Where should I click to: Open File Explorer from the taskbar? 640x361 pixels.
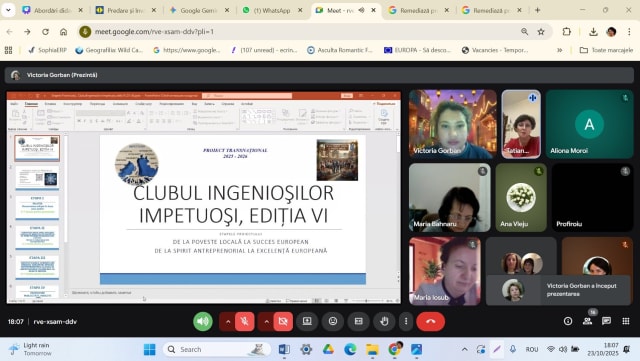372,350
